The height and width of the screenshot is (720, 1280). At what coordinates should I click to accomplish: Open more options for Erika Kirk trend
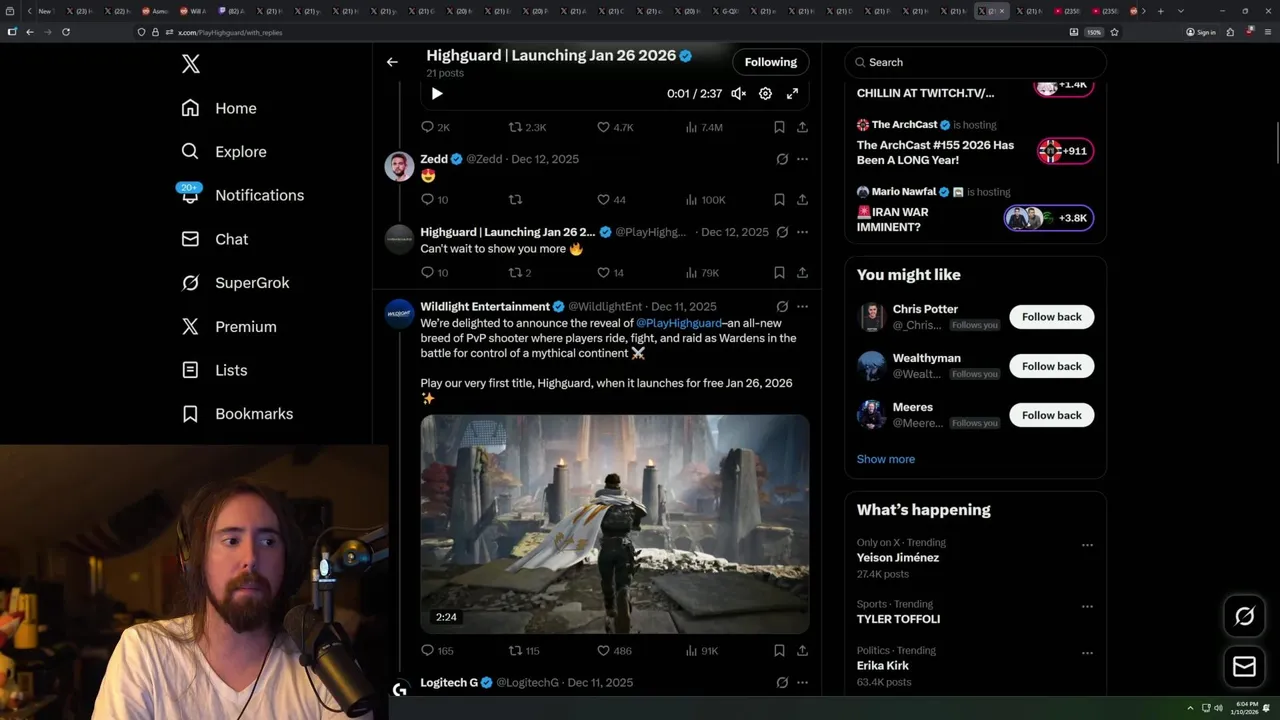1087,653
